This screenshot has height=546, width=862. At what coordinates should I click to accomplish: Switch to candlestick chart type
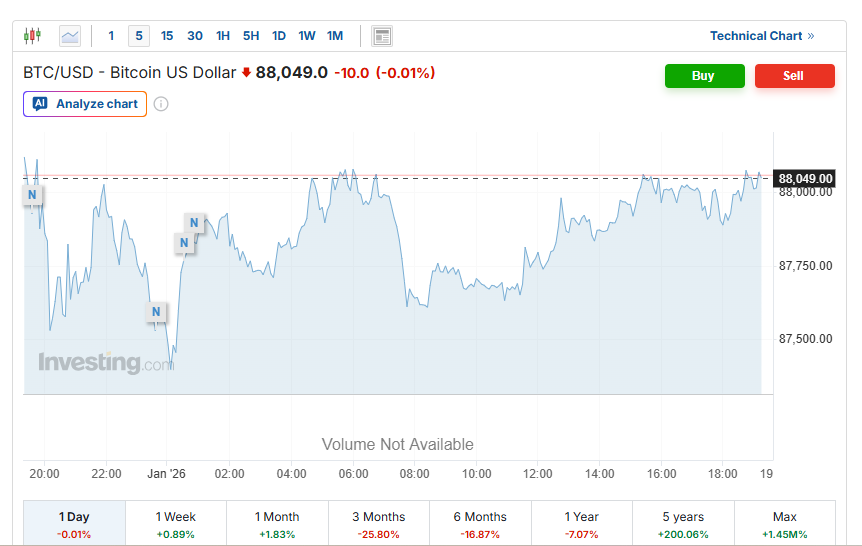pyautogui.click(x=33, y=36)
